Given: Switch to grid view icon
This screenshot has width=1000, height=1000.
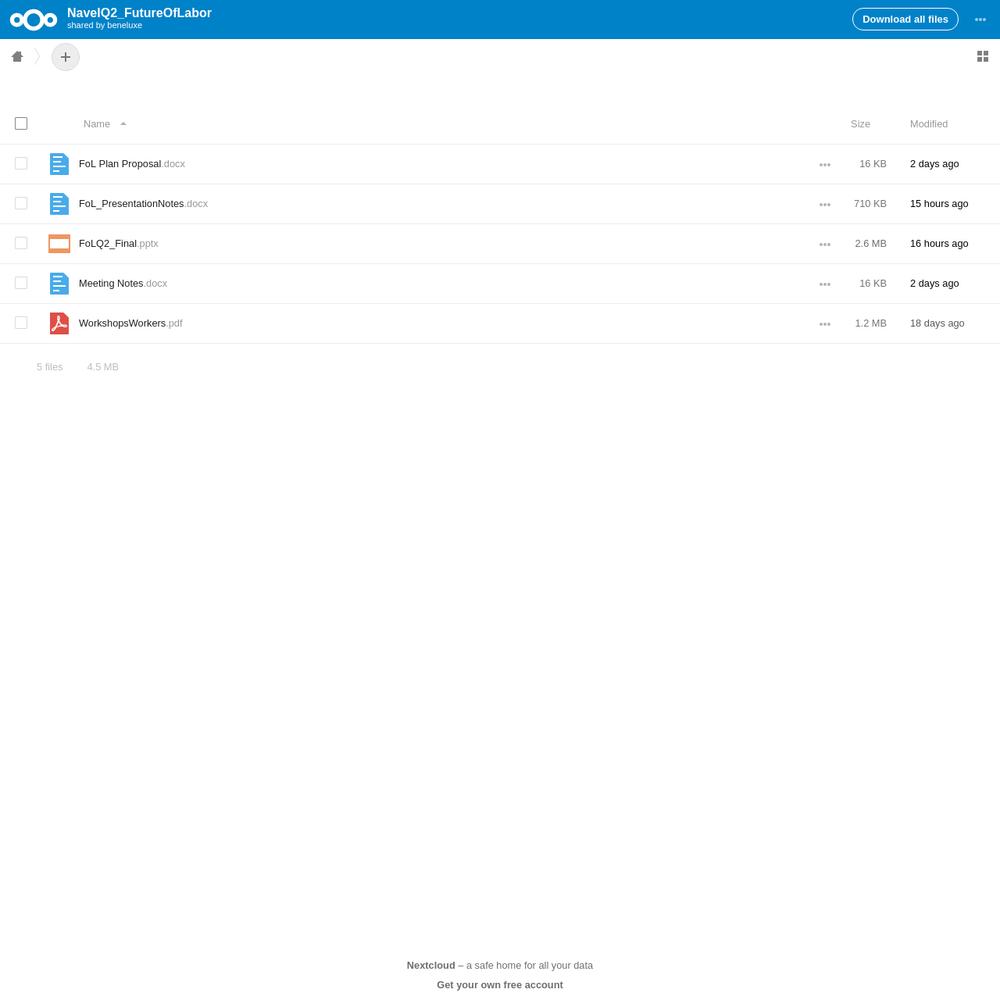Looking at the screenshot, I should [x=982, y=57].
